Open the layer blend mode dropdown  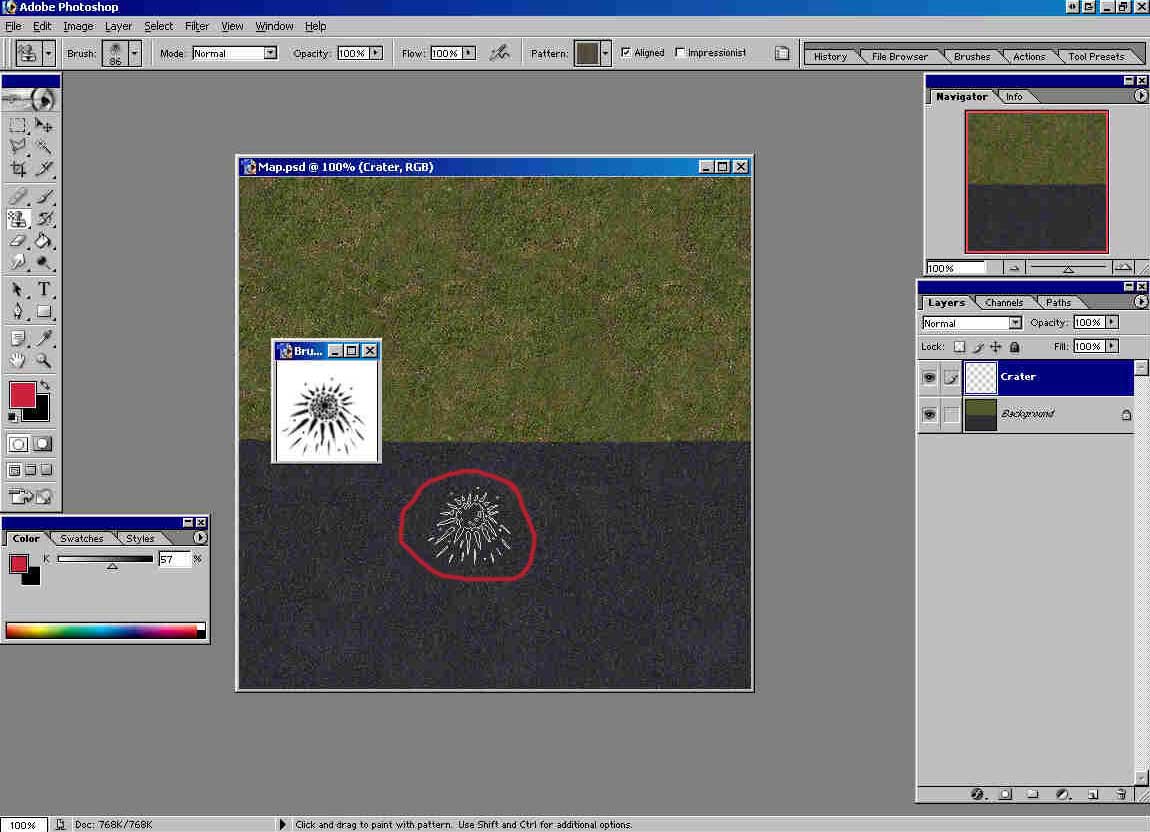pyautogui.click(x=1015, y=323)
